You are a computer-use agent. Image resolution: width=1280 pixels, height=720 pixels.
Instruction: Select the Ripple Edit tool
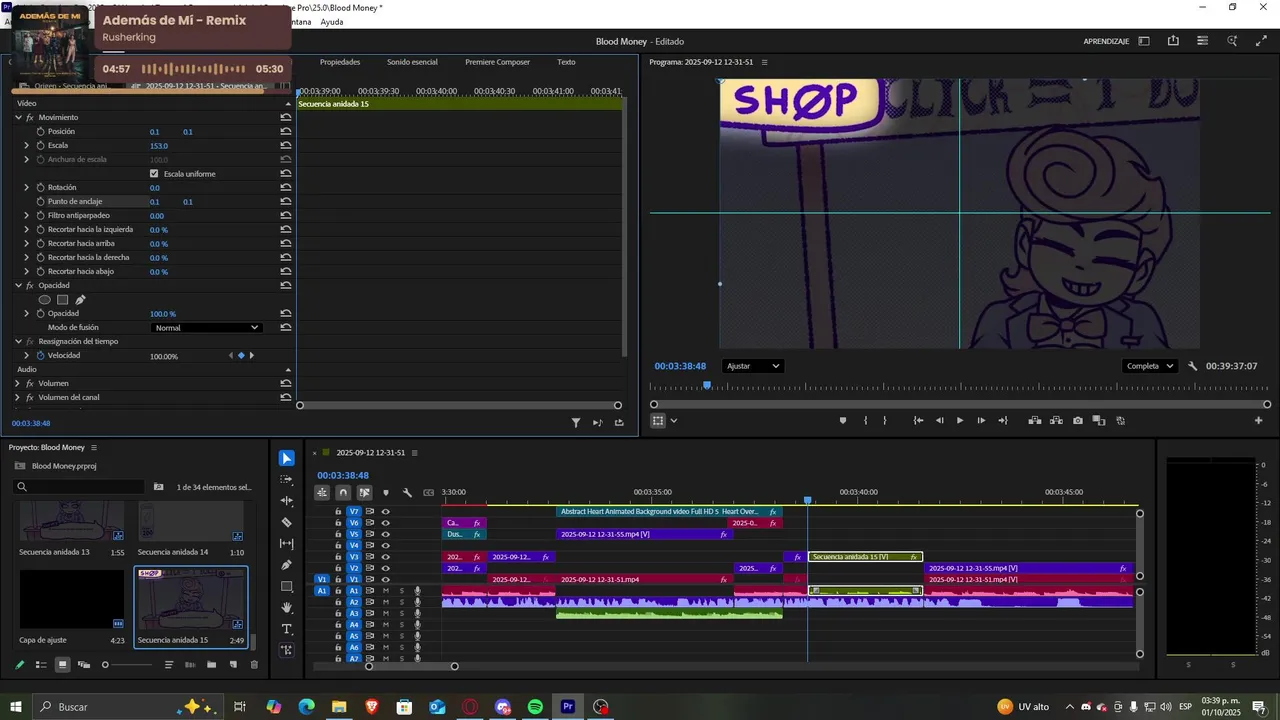pyautogui.click(x=287, y=501)
